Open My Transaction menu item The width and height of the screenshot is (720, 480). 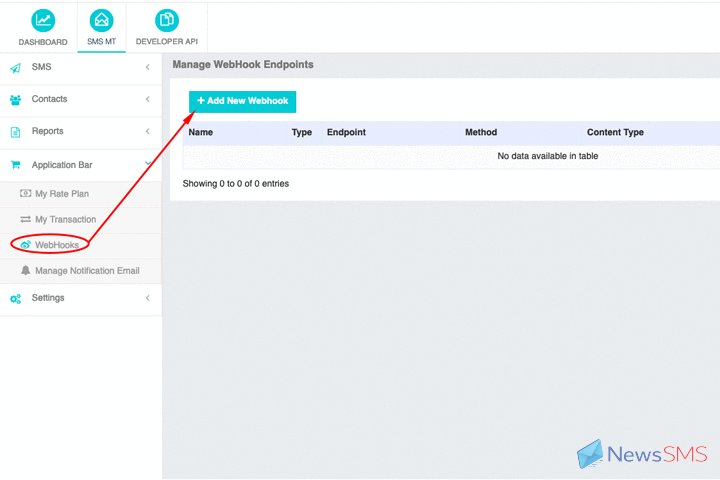click(65, 220)
